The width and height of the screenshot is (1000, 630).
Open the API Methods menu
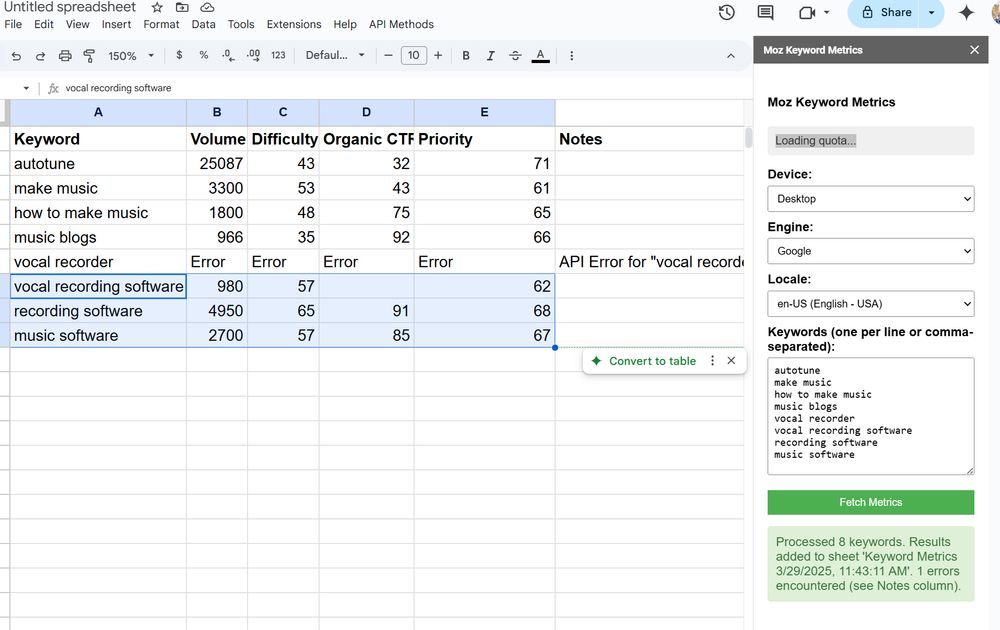(401, 24)
